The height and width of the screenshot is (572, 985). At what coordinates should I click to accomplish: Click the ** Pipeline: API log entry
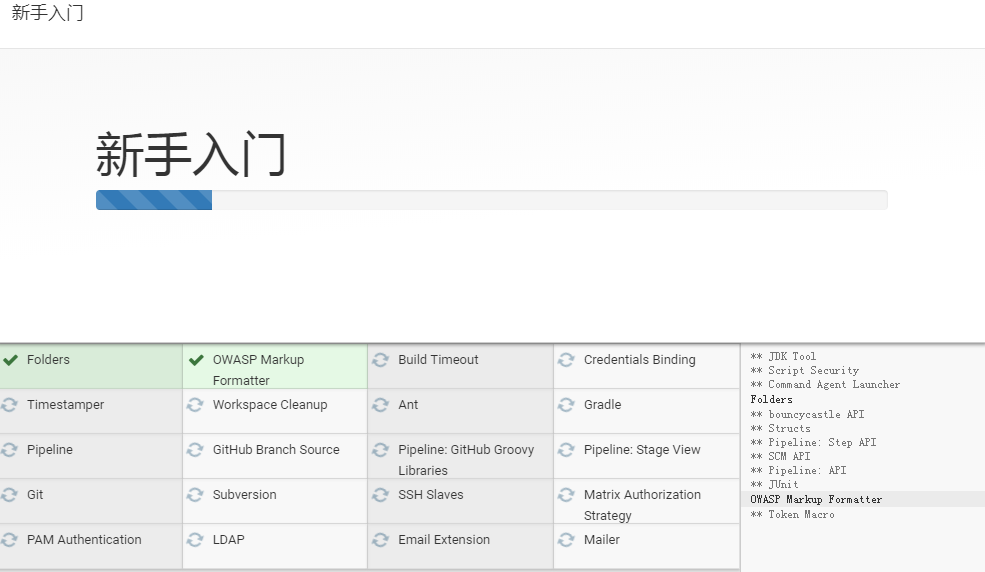pyautogui.click(x=798, y=470)
